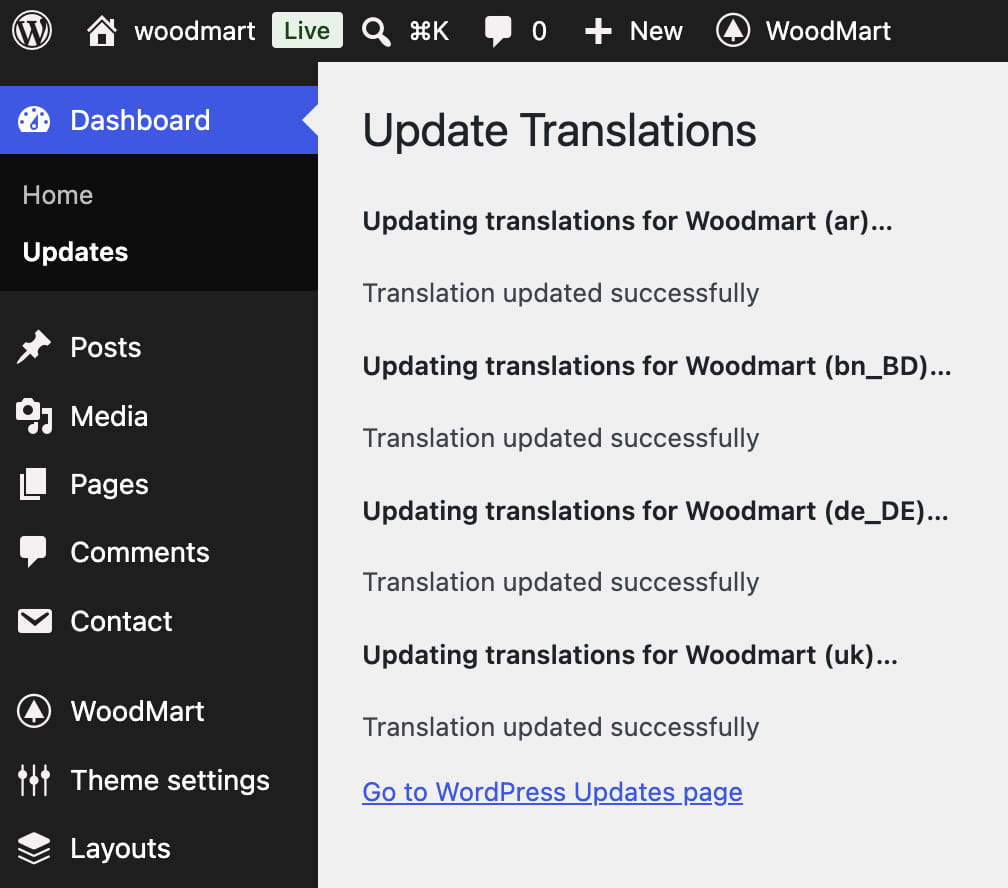Image resolution: width=1008 pixels, height=888 pixels.
Task: Open WoodMart admin bar menu
Action: 828,31
